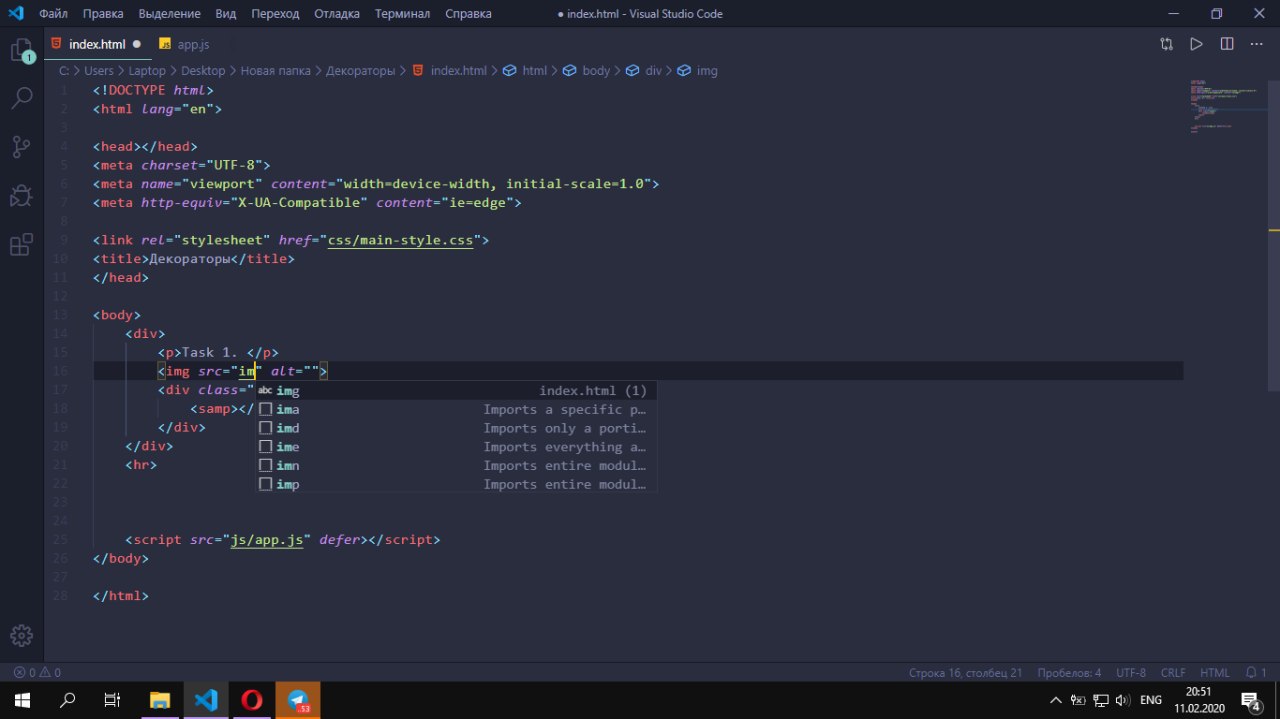Open the Выделение menu
This screenshot has height=719, width=1280.
pos(170,14)
